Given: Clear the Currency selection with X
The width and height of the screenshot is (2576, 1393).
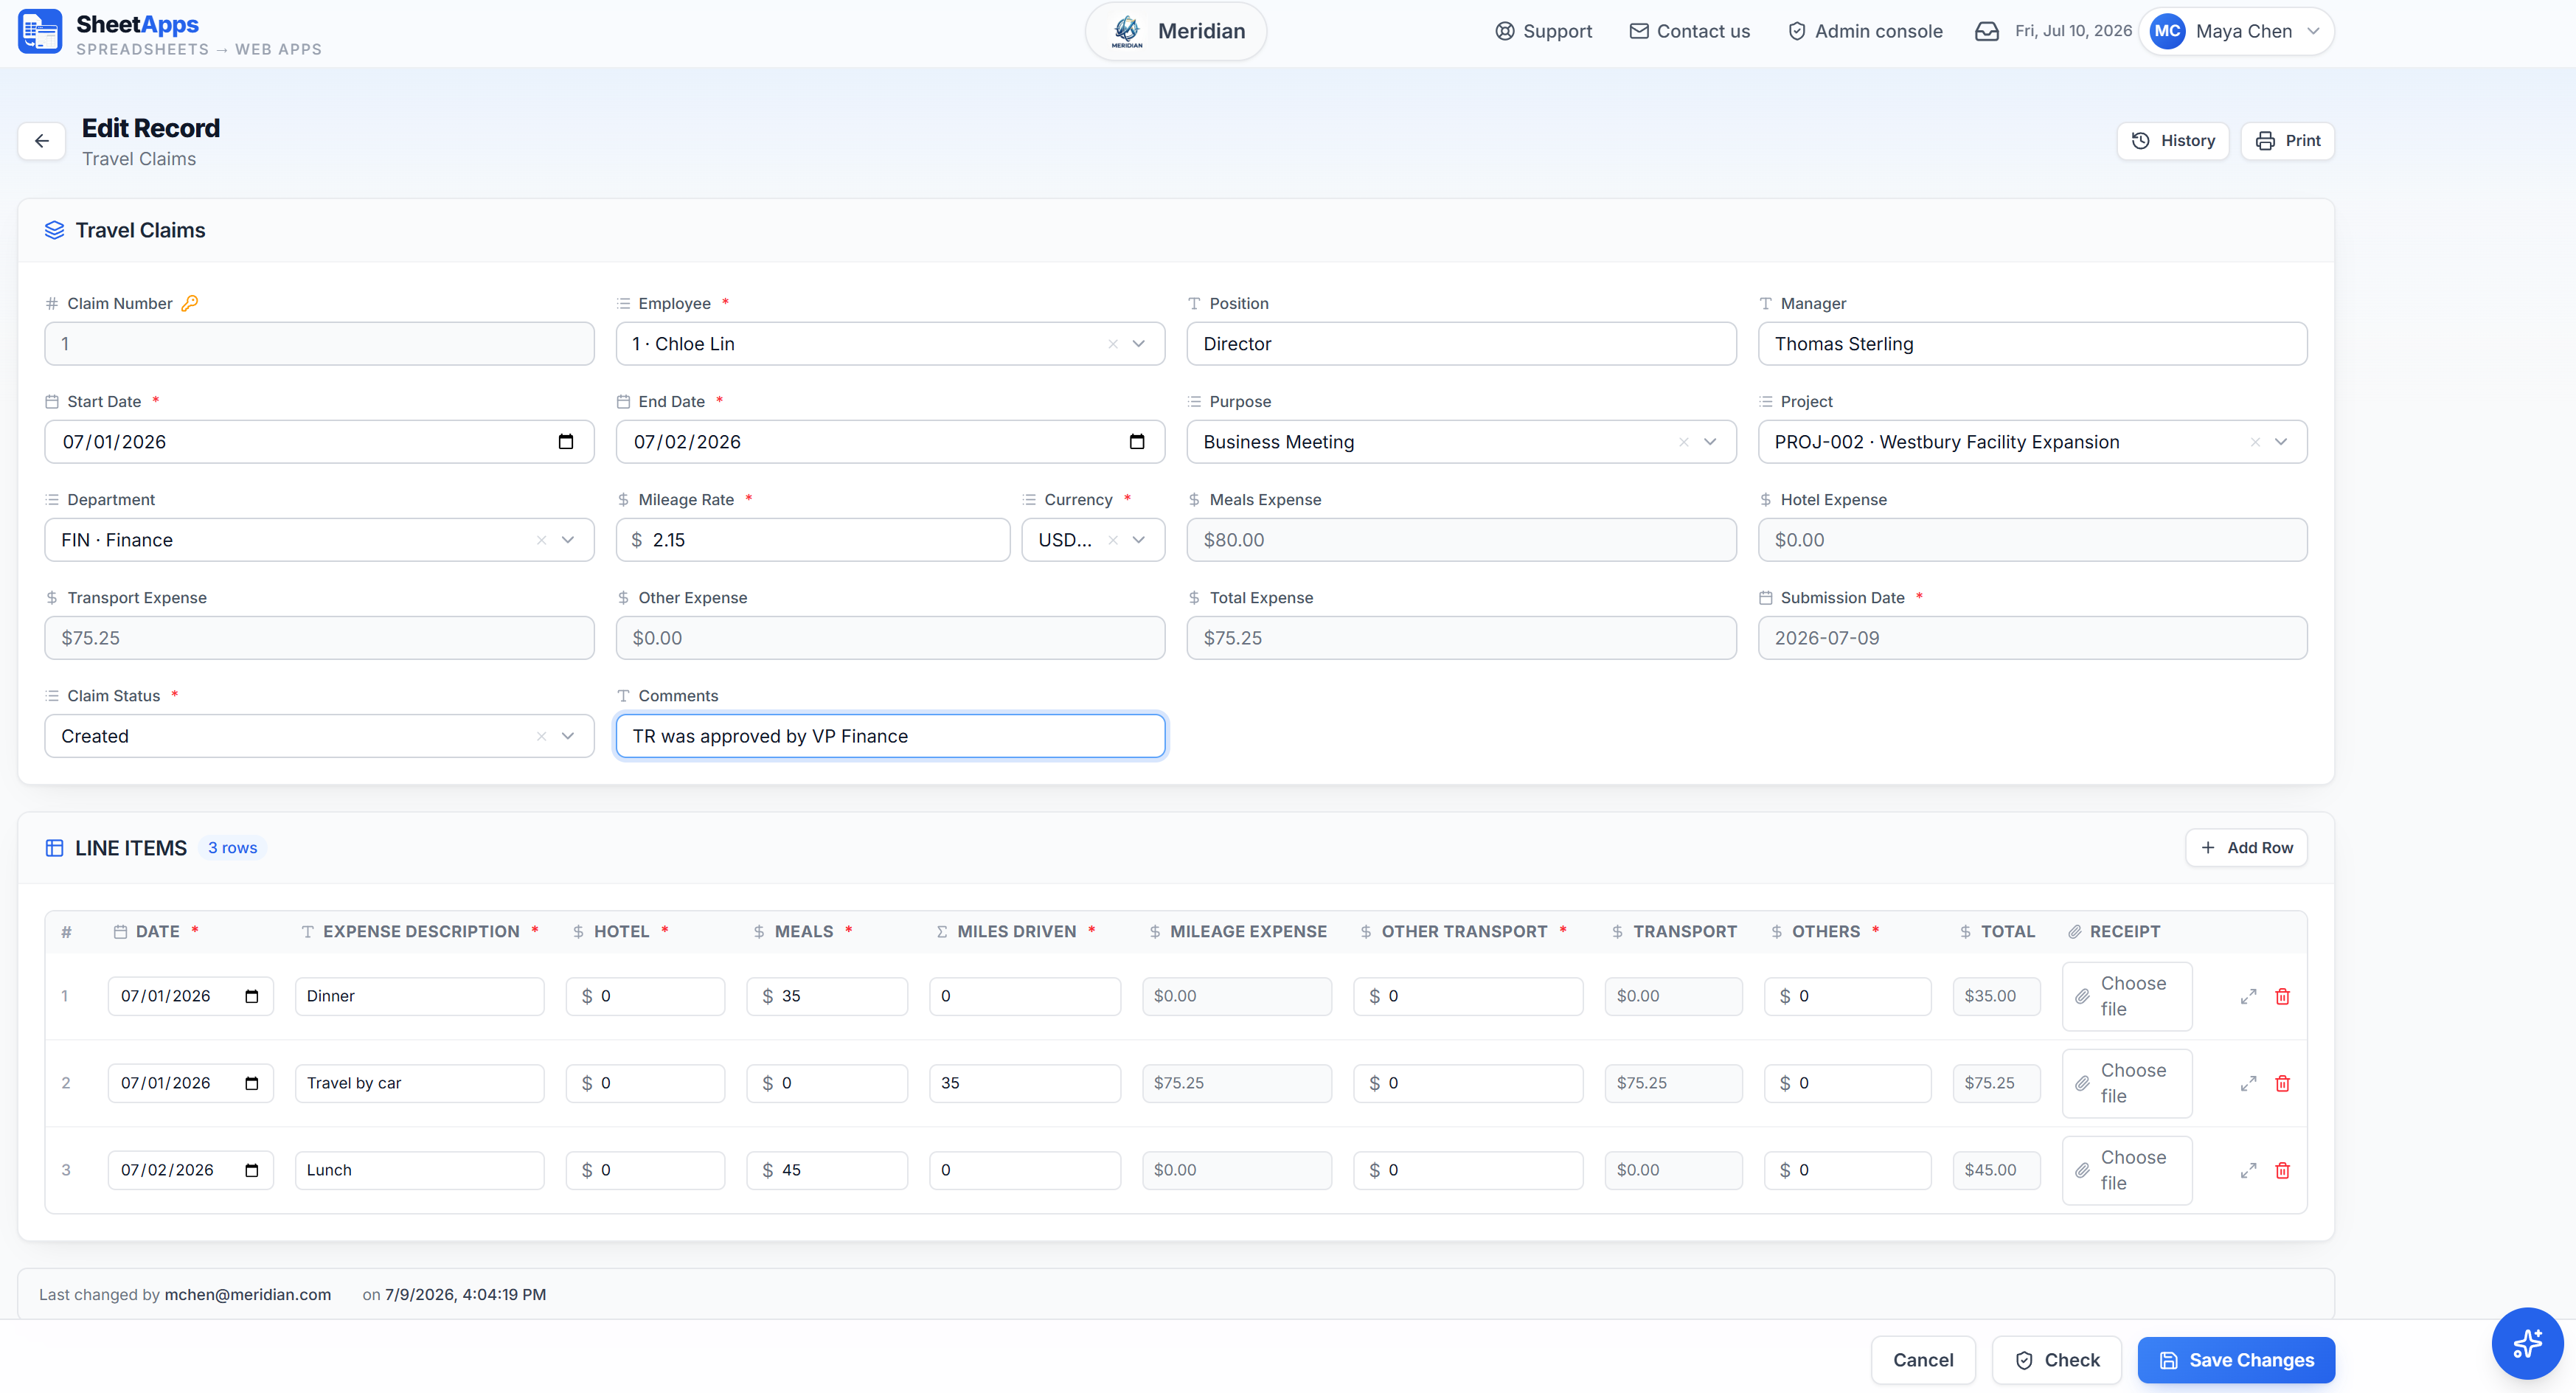Looking at the screenshot, I should point(1112,540).
